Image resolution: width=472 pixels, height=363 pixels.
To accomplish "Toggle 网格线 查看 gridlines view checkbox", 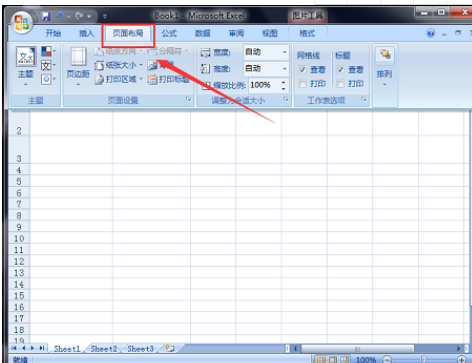I will tap(302, 69).
